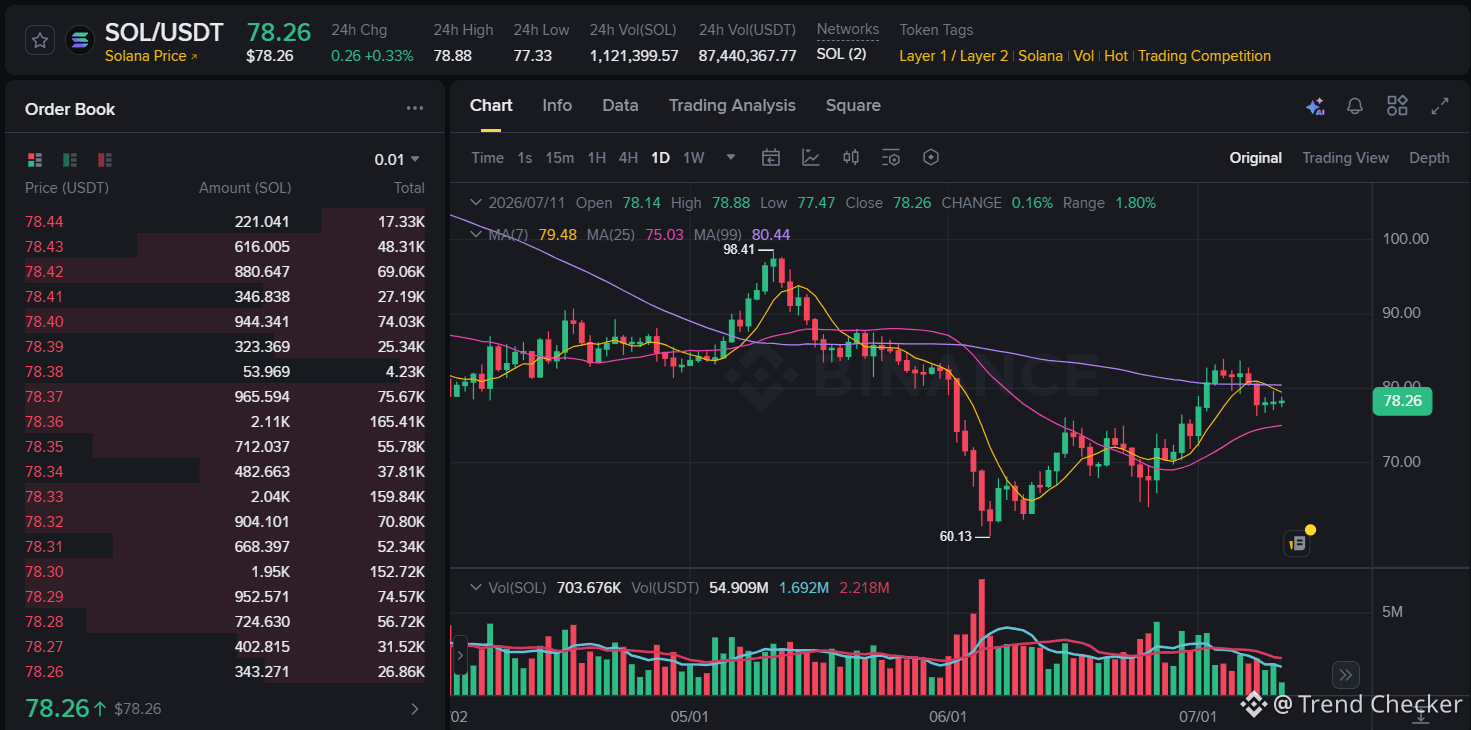Image resolution: width=1471 pixels, height=730 pixels.
Task: Switch chart to Trading View
Action: 1345,158
